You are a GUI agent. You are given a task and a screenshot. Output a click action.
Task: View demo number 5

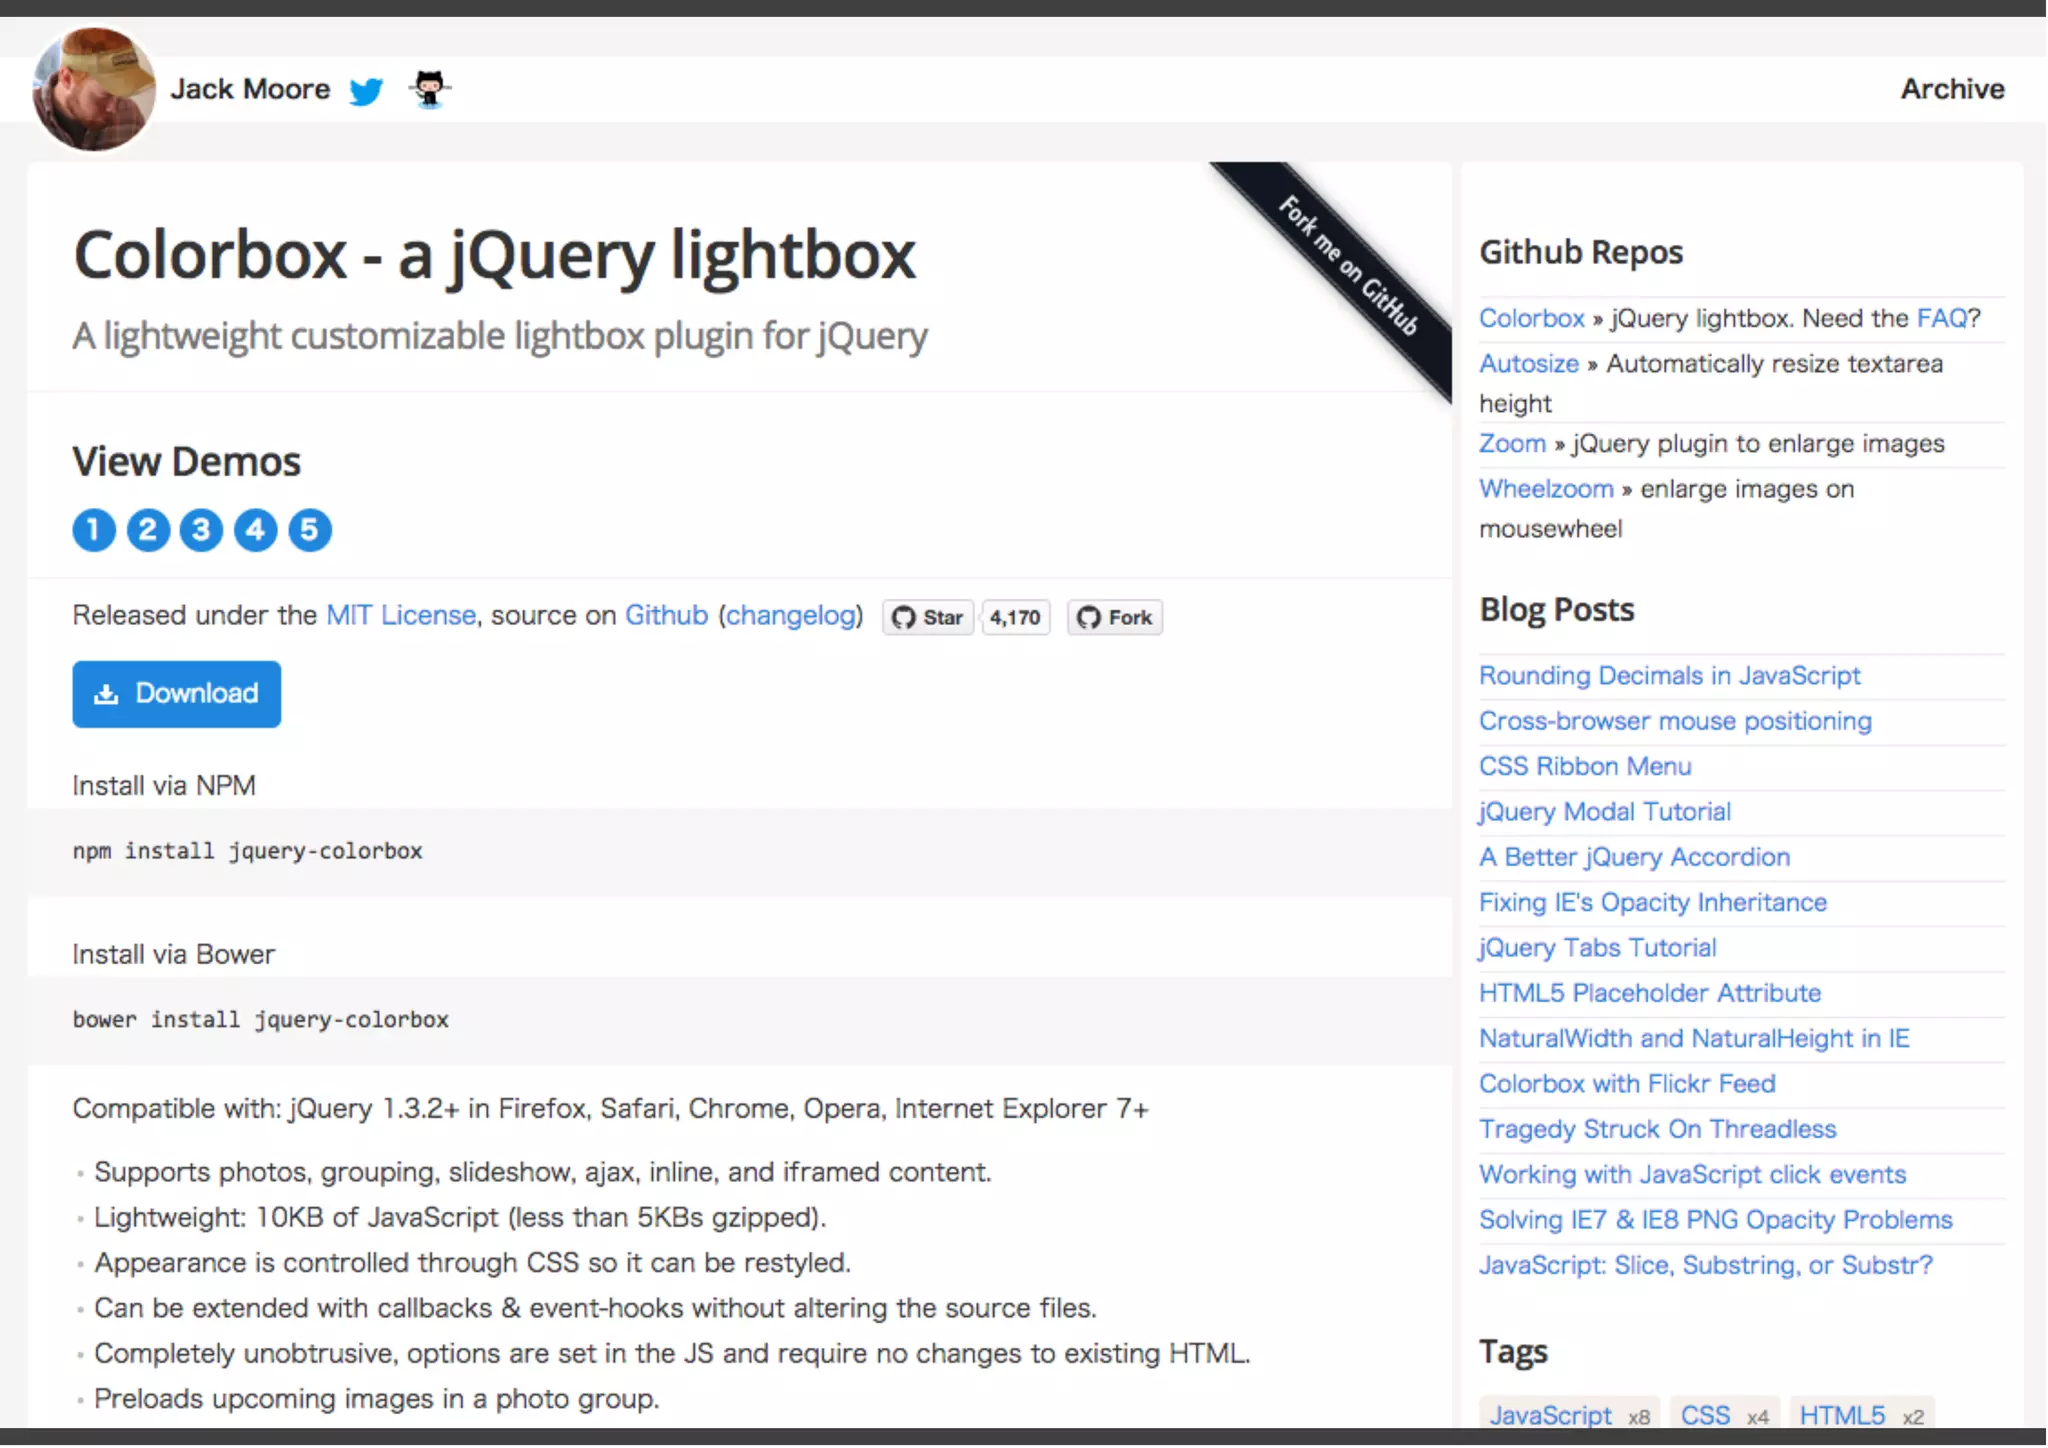click(310, 530)
